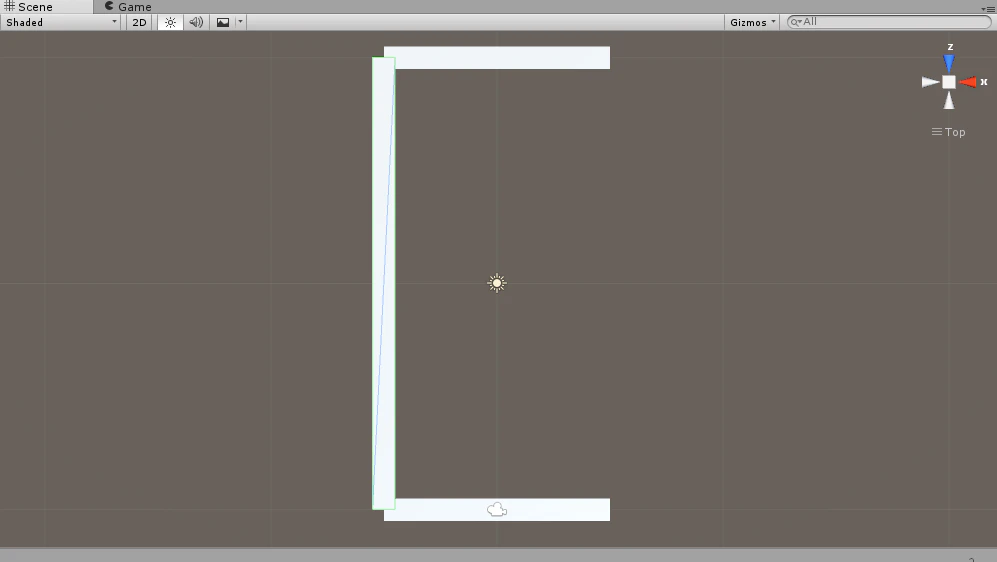Click the left white cone of gizmo
997x562 pixels.
click(x=930, y=82)
